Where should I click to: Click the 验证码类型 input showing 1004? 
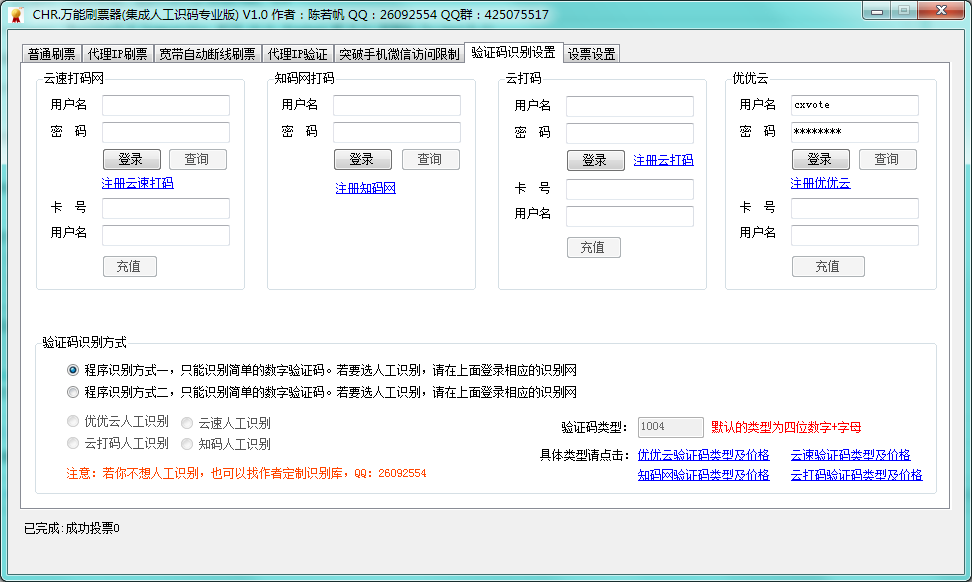(x=670, y=427)
